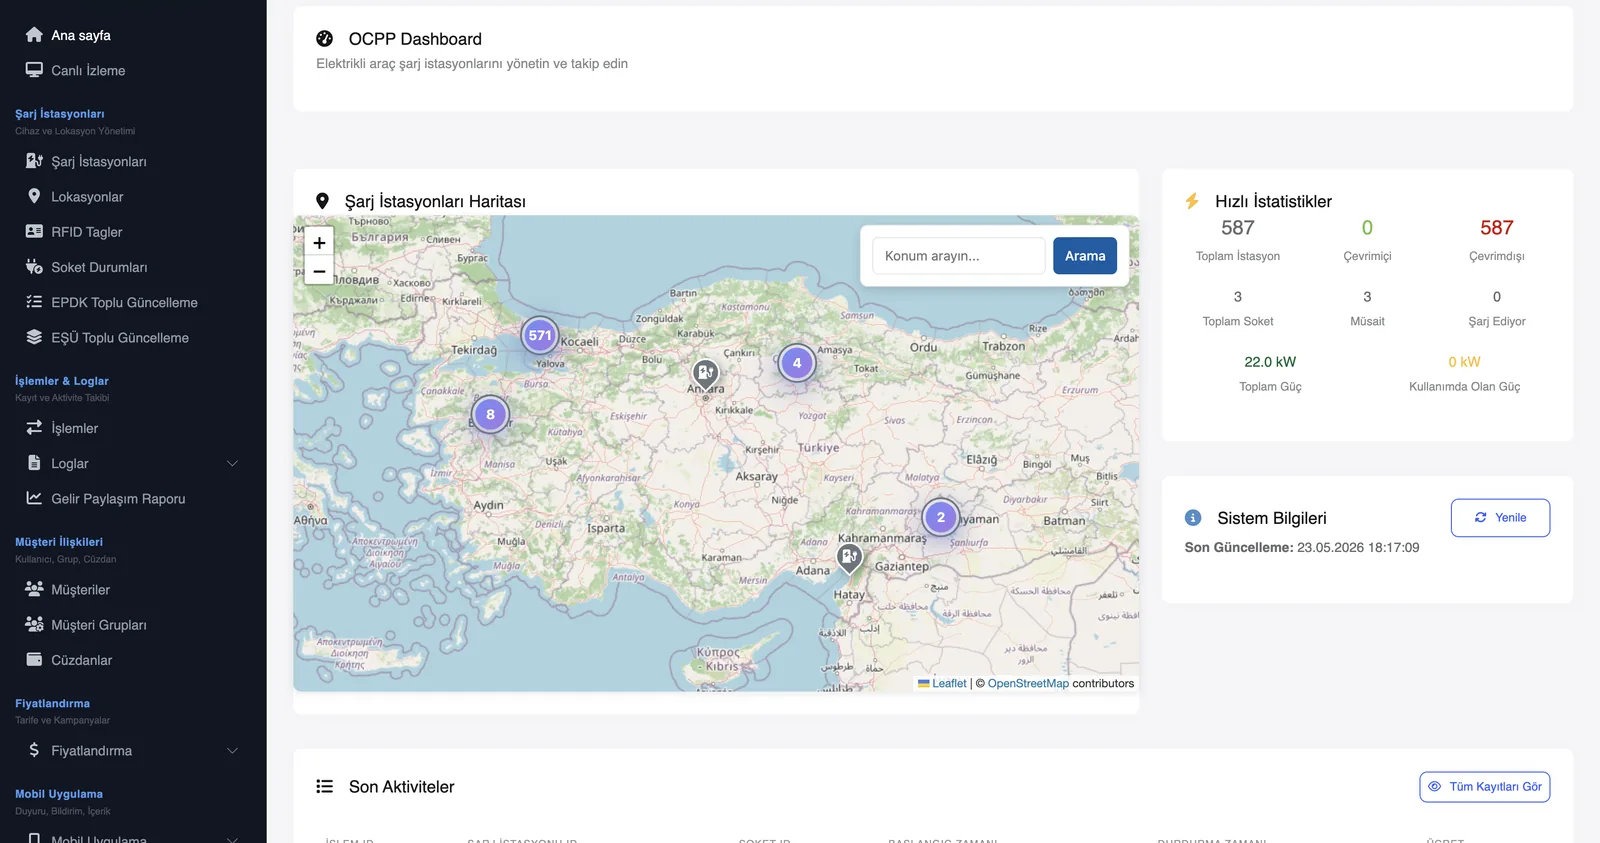
Task: Click the charging station icon in sidebar
Action: click(34, 161)
